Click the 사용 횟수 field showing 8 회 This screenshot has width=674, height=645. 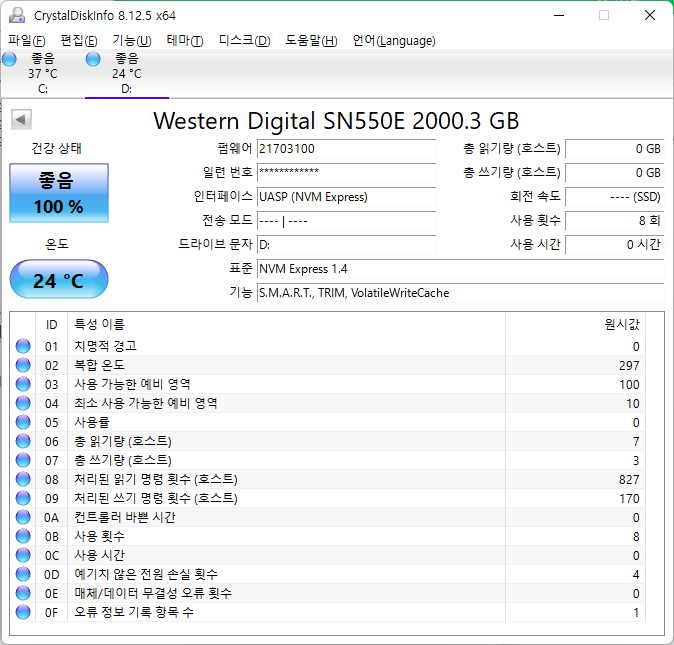615,221
